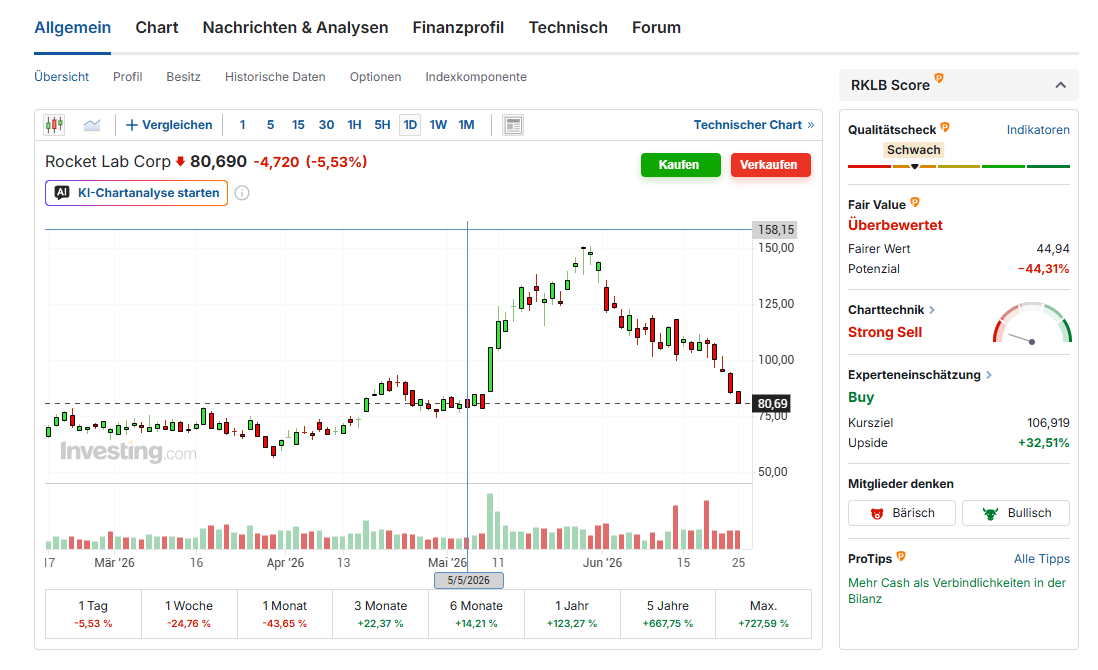Select the 1H interval
This screenshot has width=1098, height=670.
pos(354,125)
